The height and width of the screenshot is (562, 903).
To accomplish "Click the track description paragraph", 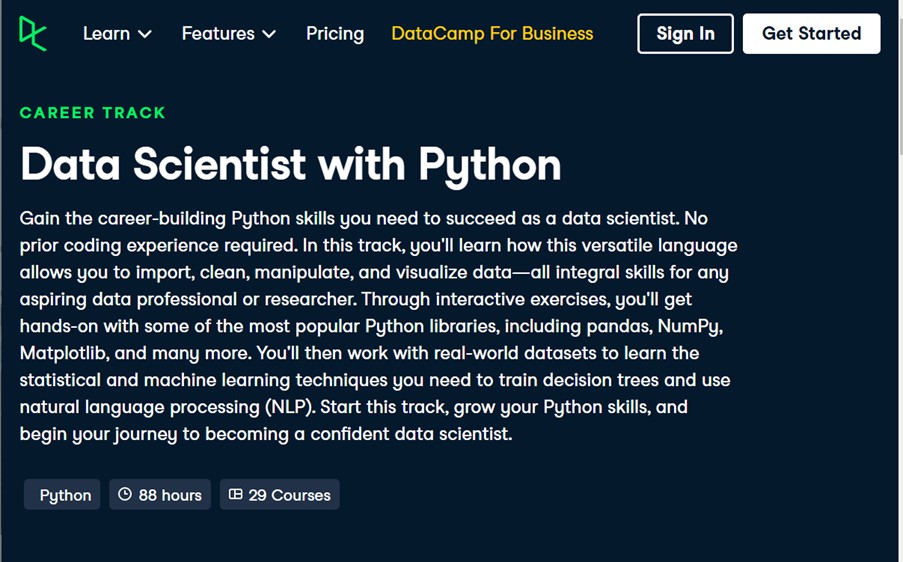I will (378, 326).
